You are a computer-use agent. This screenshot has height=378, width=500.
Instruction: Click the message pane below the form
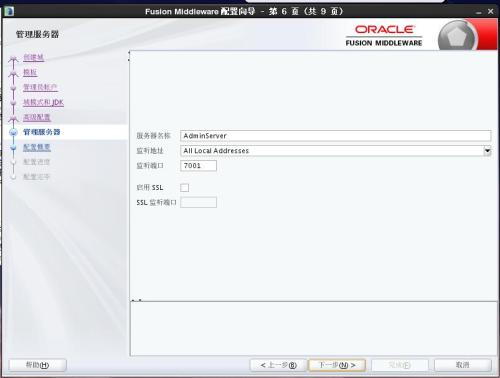click(x=313, y=328)
